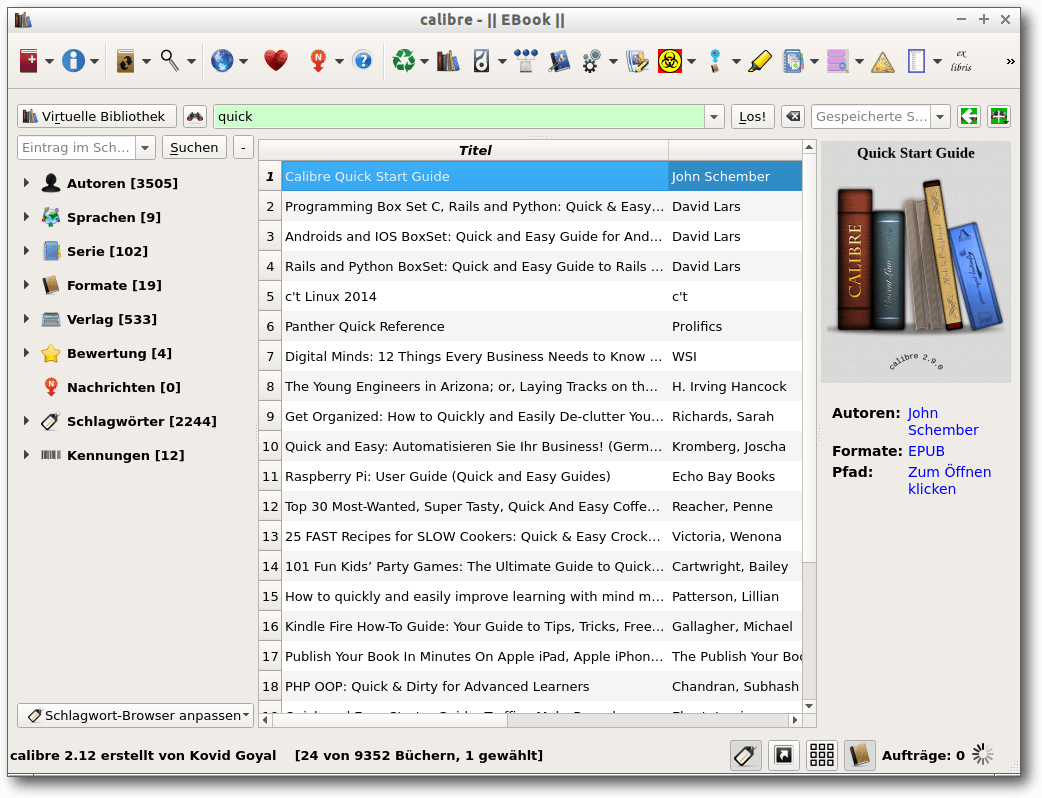Click the Save to disk icon
This screenshot has width=1042, height=798.
pyautogui.click(x=482, y=61)
